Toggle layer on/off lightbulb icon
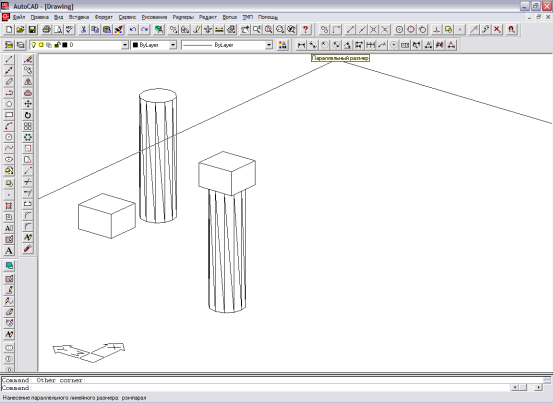553x403 pixels. 34,45
